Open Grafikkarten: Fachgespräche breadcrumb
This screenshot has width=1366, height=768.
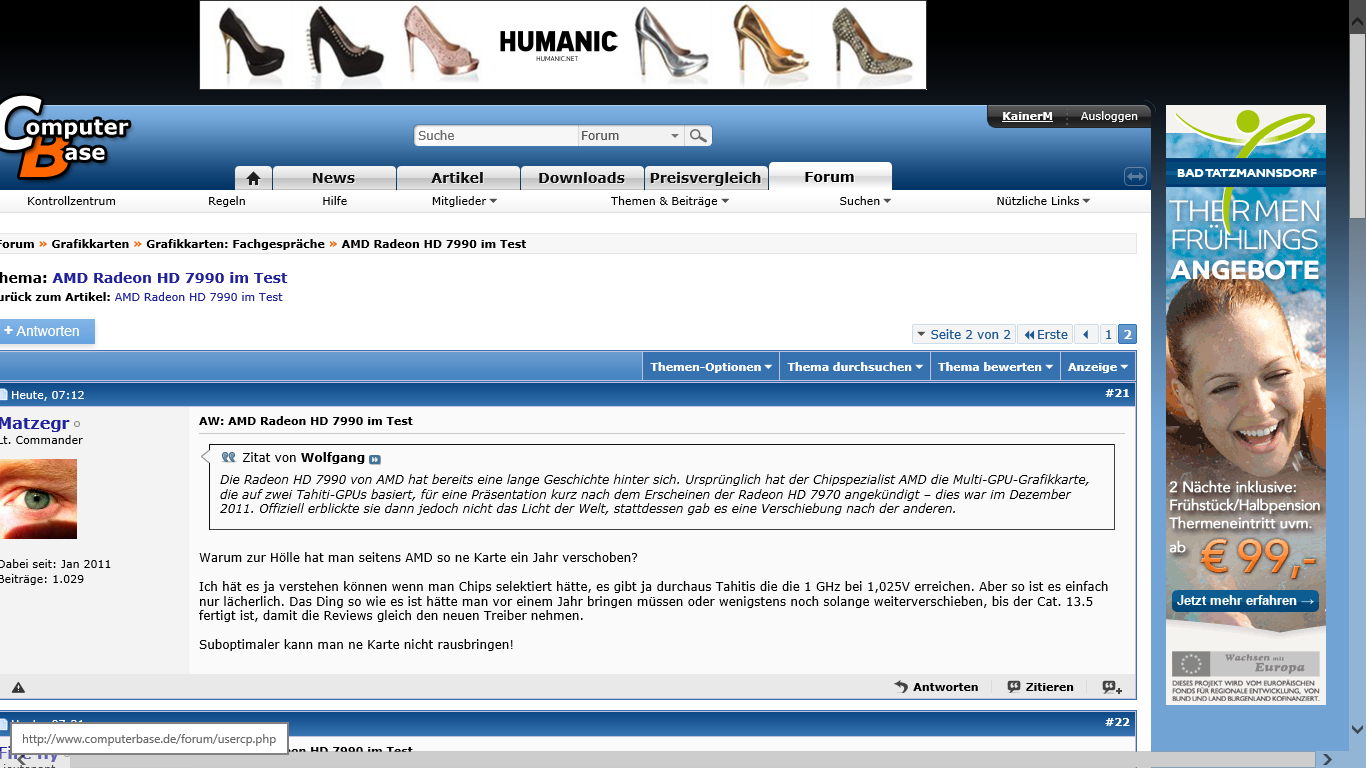pos(235,244)
